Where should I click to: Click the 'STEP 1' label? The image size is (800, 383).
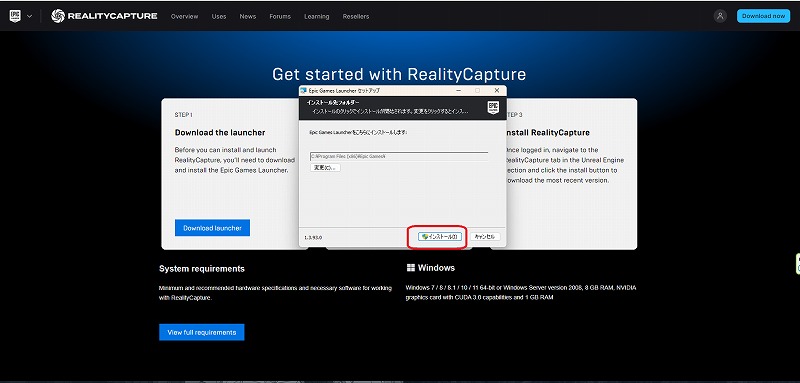184,115
